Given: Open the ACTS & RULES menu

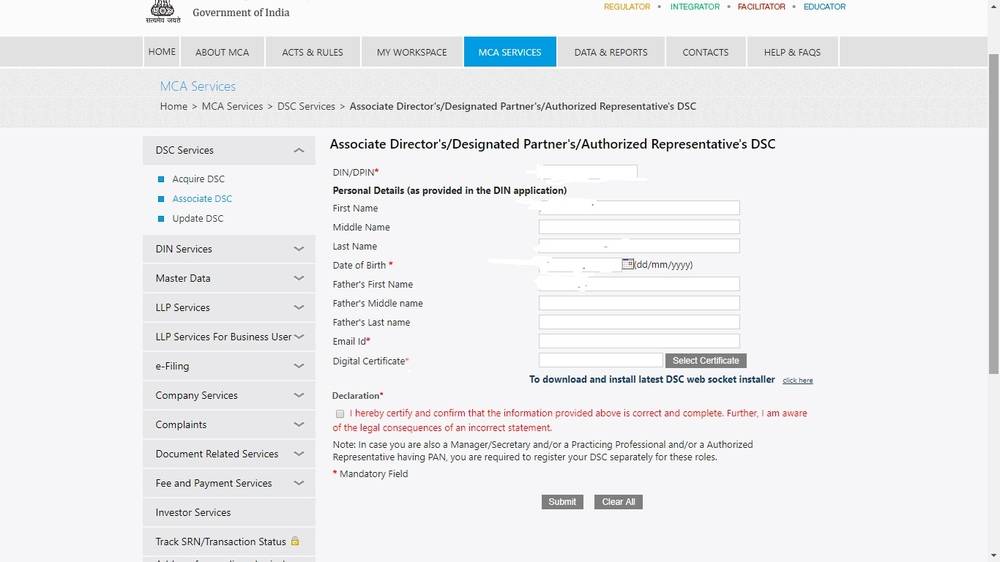Looking at the screenshot, I should coord(312,52).
